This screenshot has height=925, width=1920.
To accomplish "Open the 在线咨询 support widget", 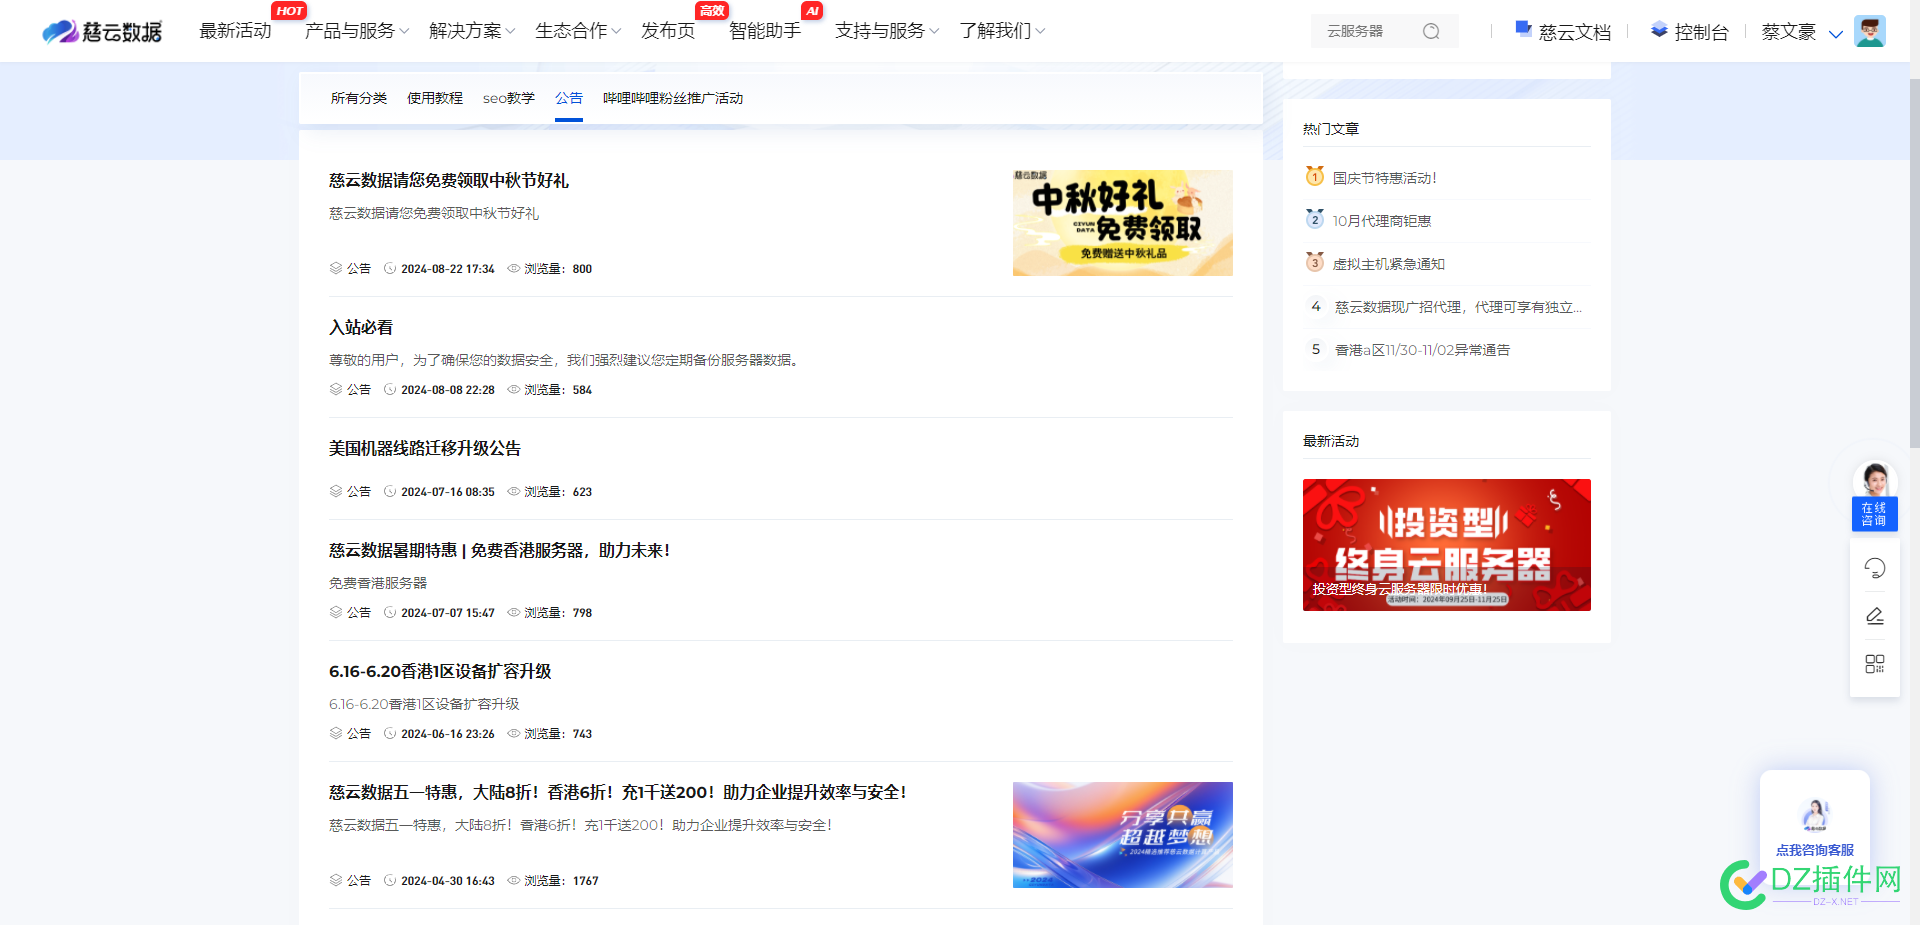I will click(1875, 496).
